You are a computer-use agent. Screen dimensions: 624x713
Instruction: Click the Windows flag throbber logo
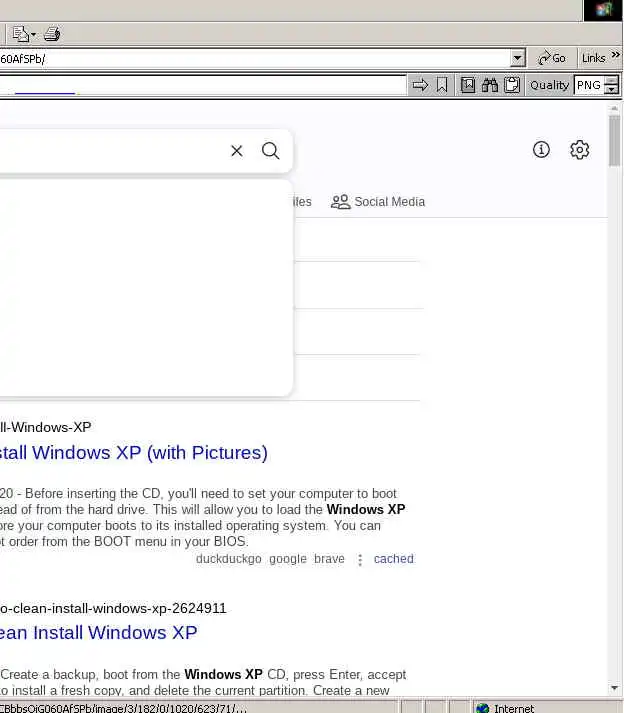point(604,9)
